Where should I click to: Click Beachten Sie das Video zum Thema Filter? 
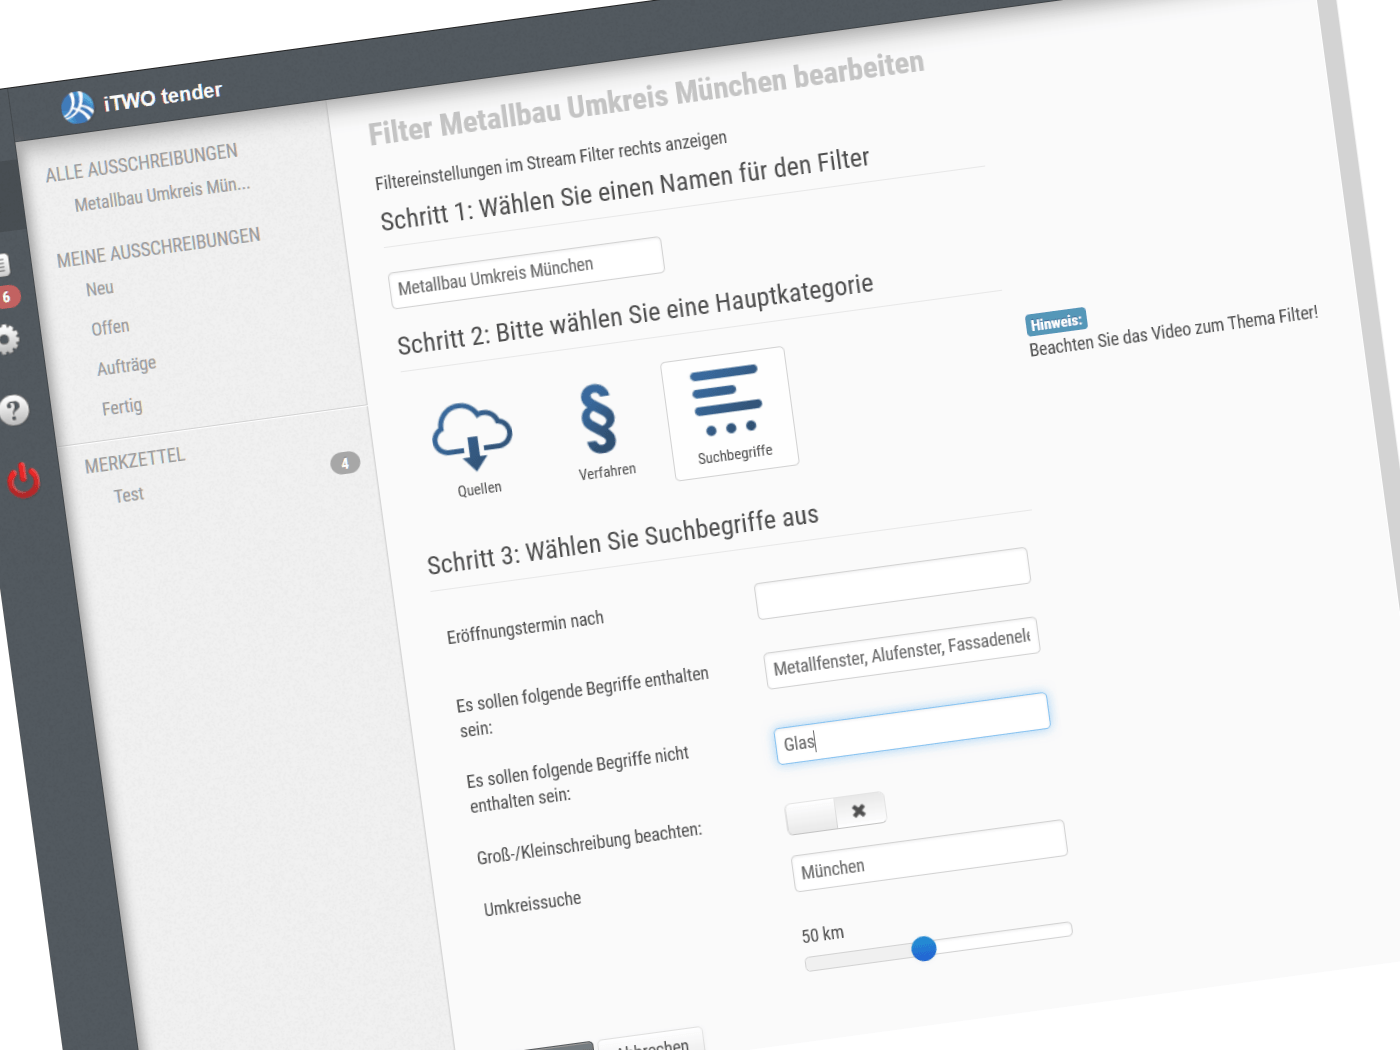1173,331
